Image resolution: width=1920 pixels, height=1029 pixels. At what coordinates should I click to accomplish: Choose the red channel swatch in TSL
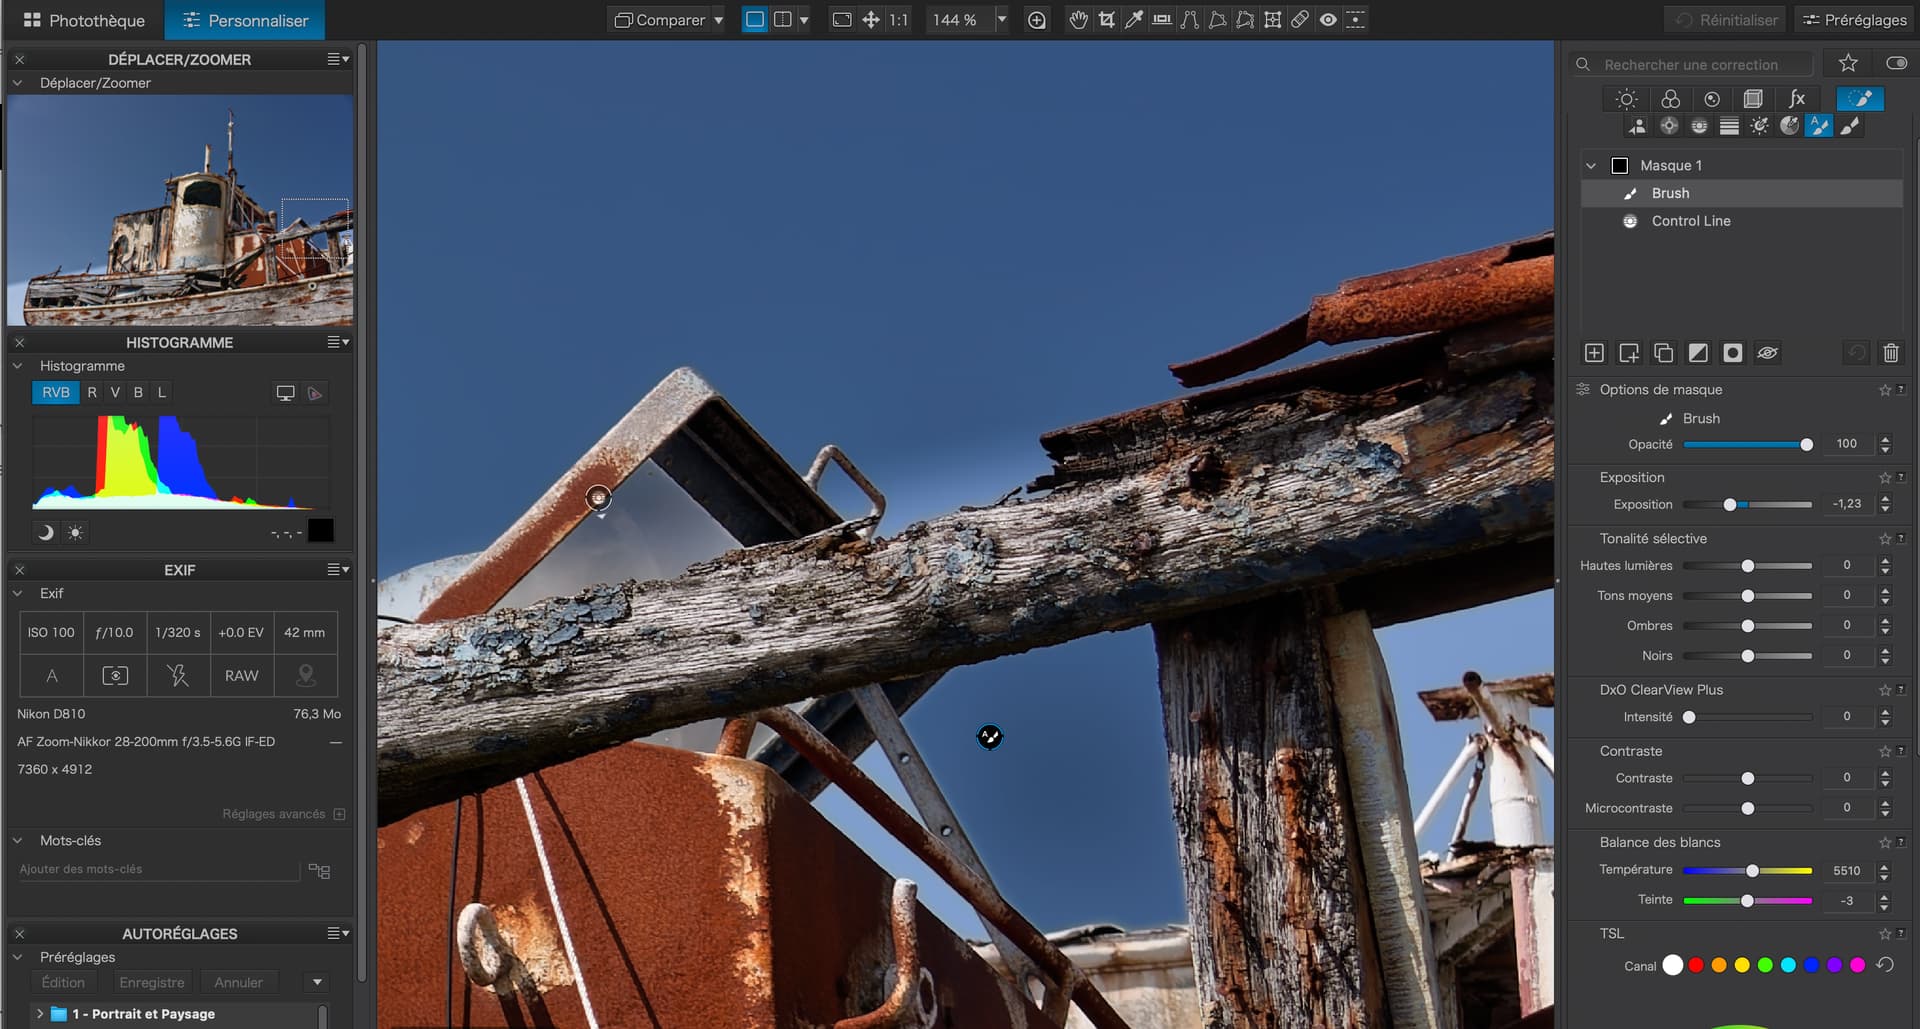1696,965
